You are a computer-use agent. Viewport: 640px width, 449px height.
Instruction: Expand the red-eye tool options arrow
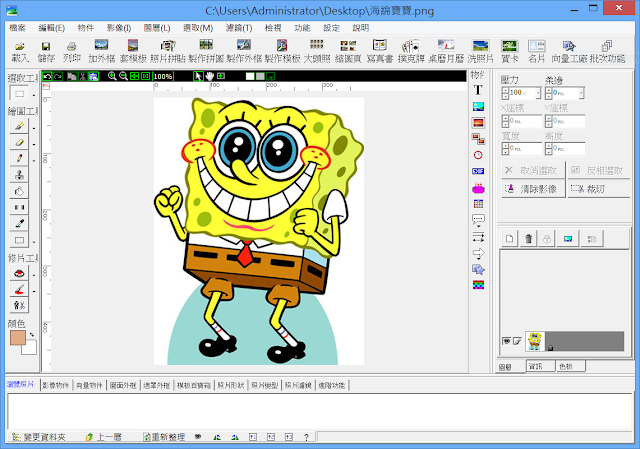point(34,275)
